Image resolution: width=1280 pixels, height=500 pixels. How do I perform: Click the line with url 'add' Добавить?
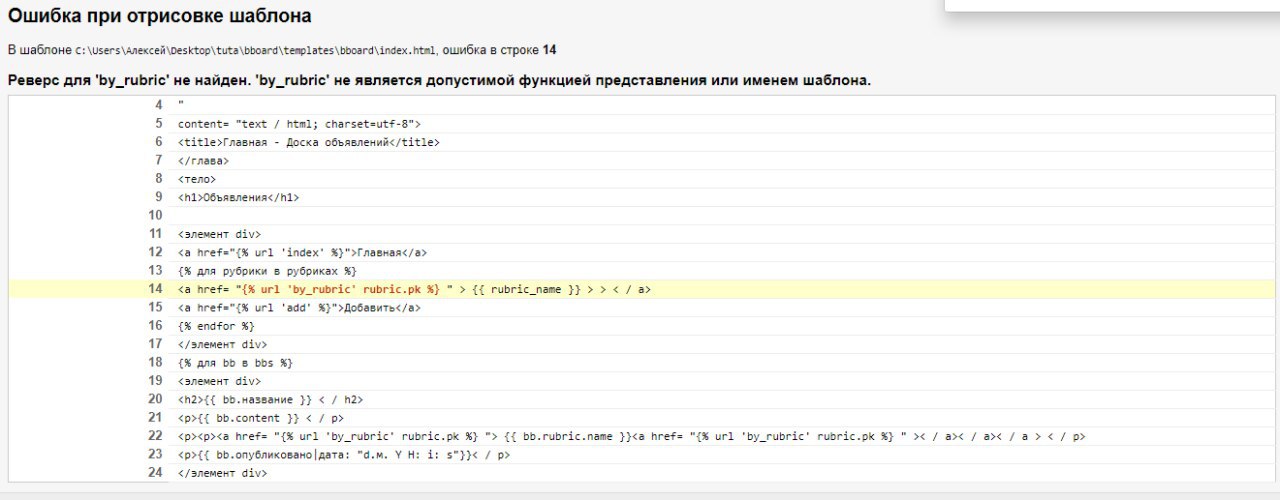pos(299,307)
